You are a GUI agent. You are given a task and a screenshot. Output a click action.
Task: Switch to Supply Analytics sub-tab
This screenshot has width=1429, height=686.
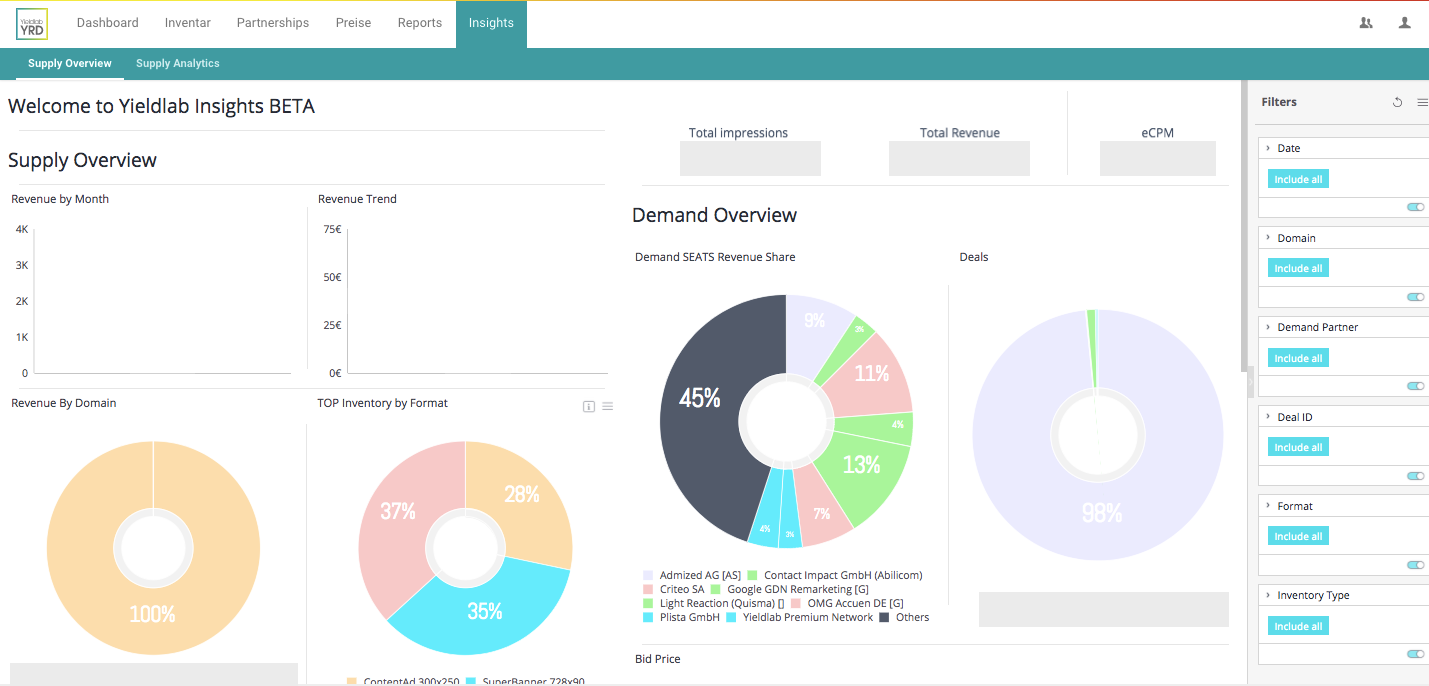point(178,63)
